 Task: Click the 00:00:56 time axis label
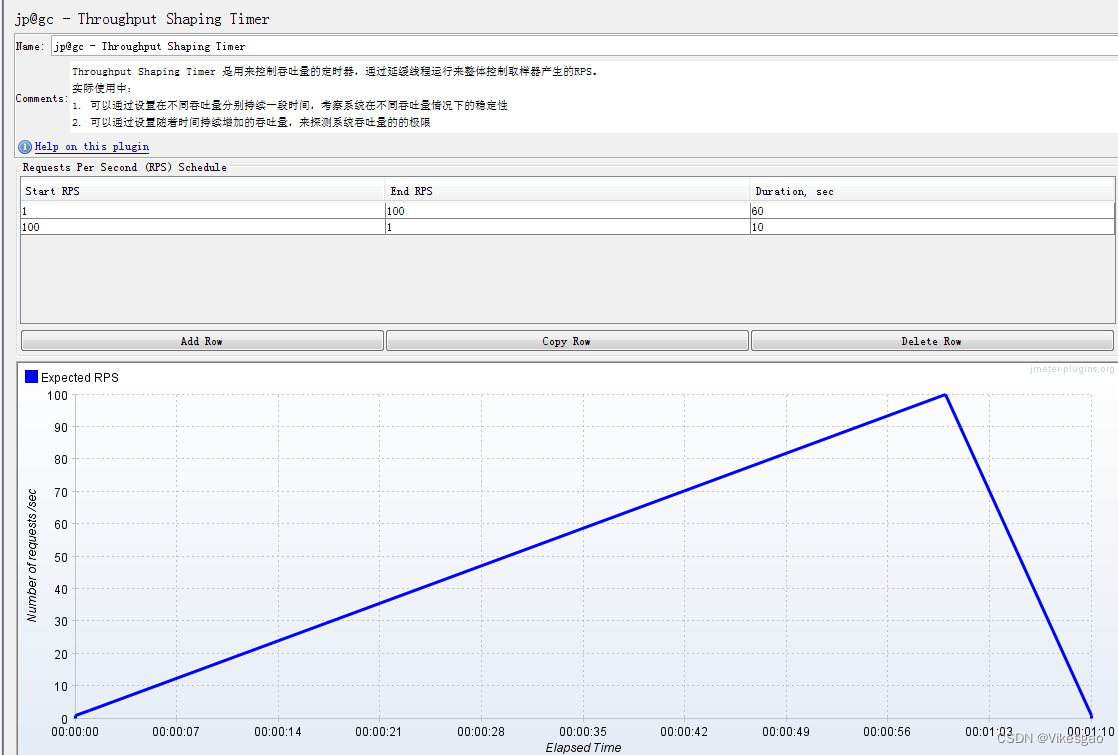pyautogui.click(x=887, y=731)
